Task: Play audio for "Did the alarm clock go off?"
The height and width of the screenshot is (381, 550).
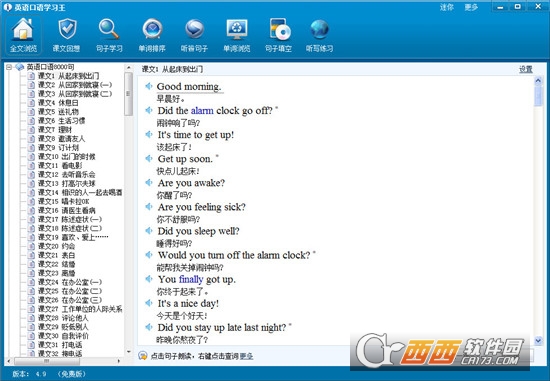Action: [149, 110]
